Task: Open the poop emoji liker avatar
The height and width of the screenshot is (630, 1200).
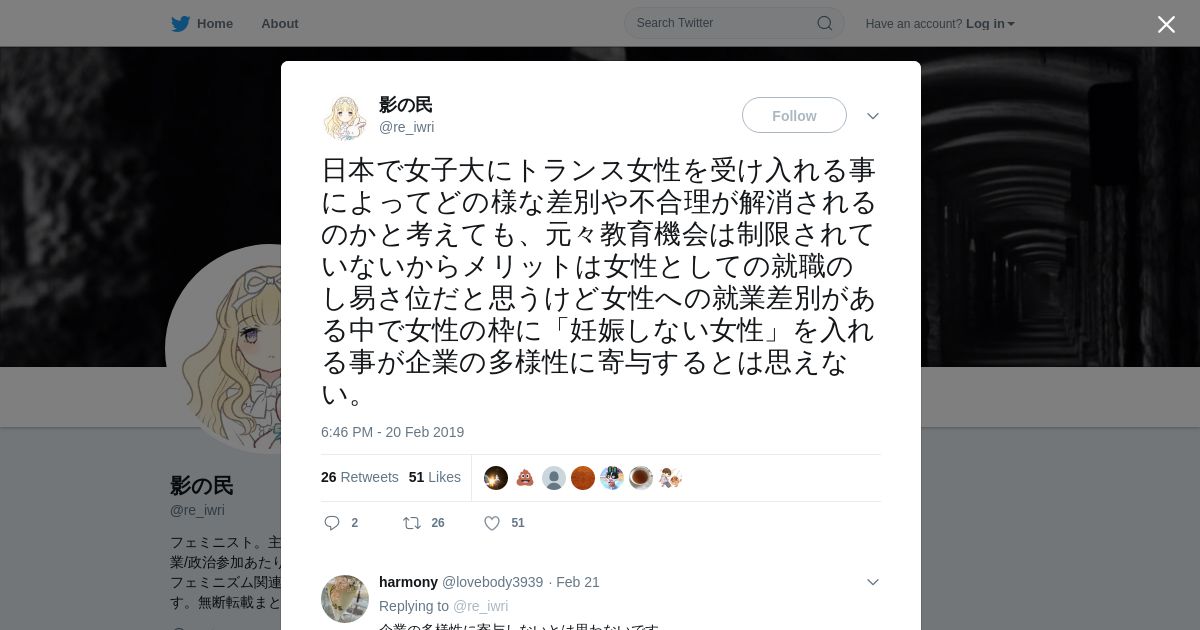Action: coord(525,478)
